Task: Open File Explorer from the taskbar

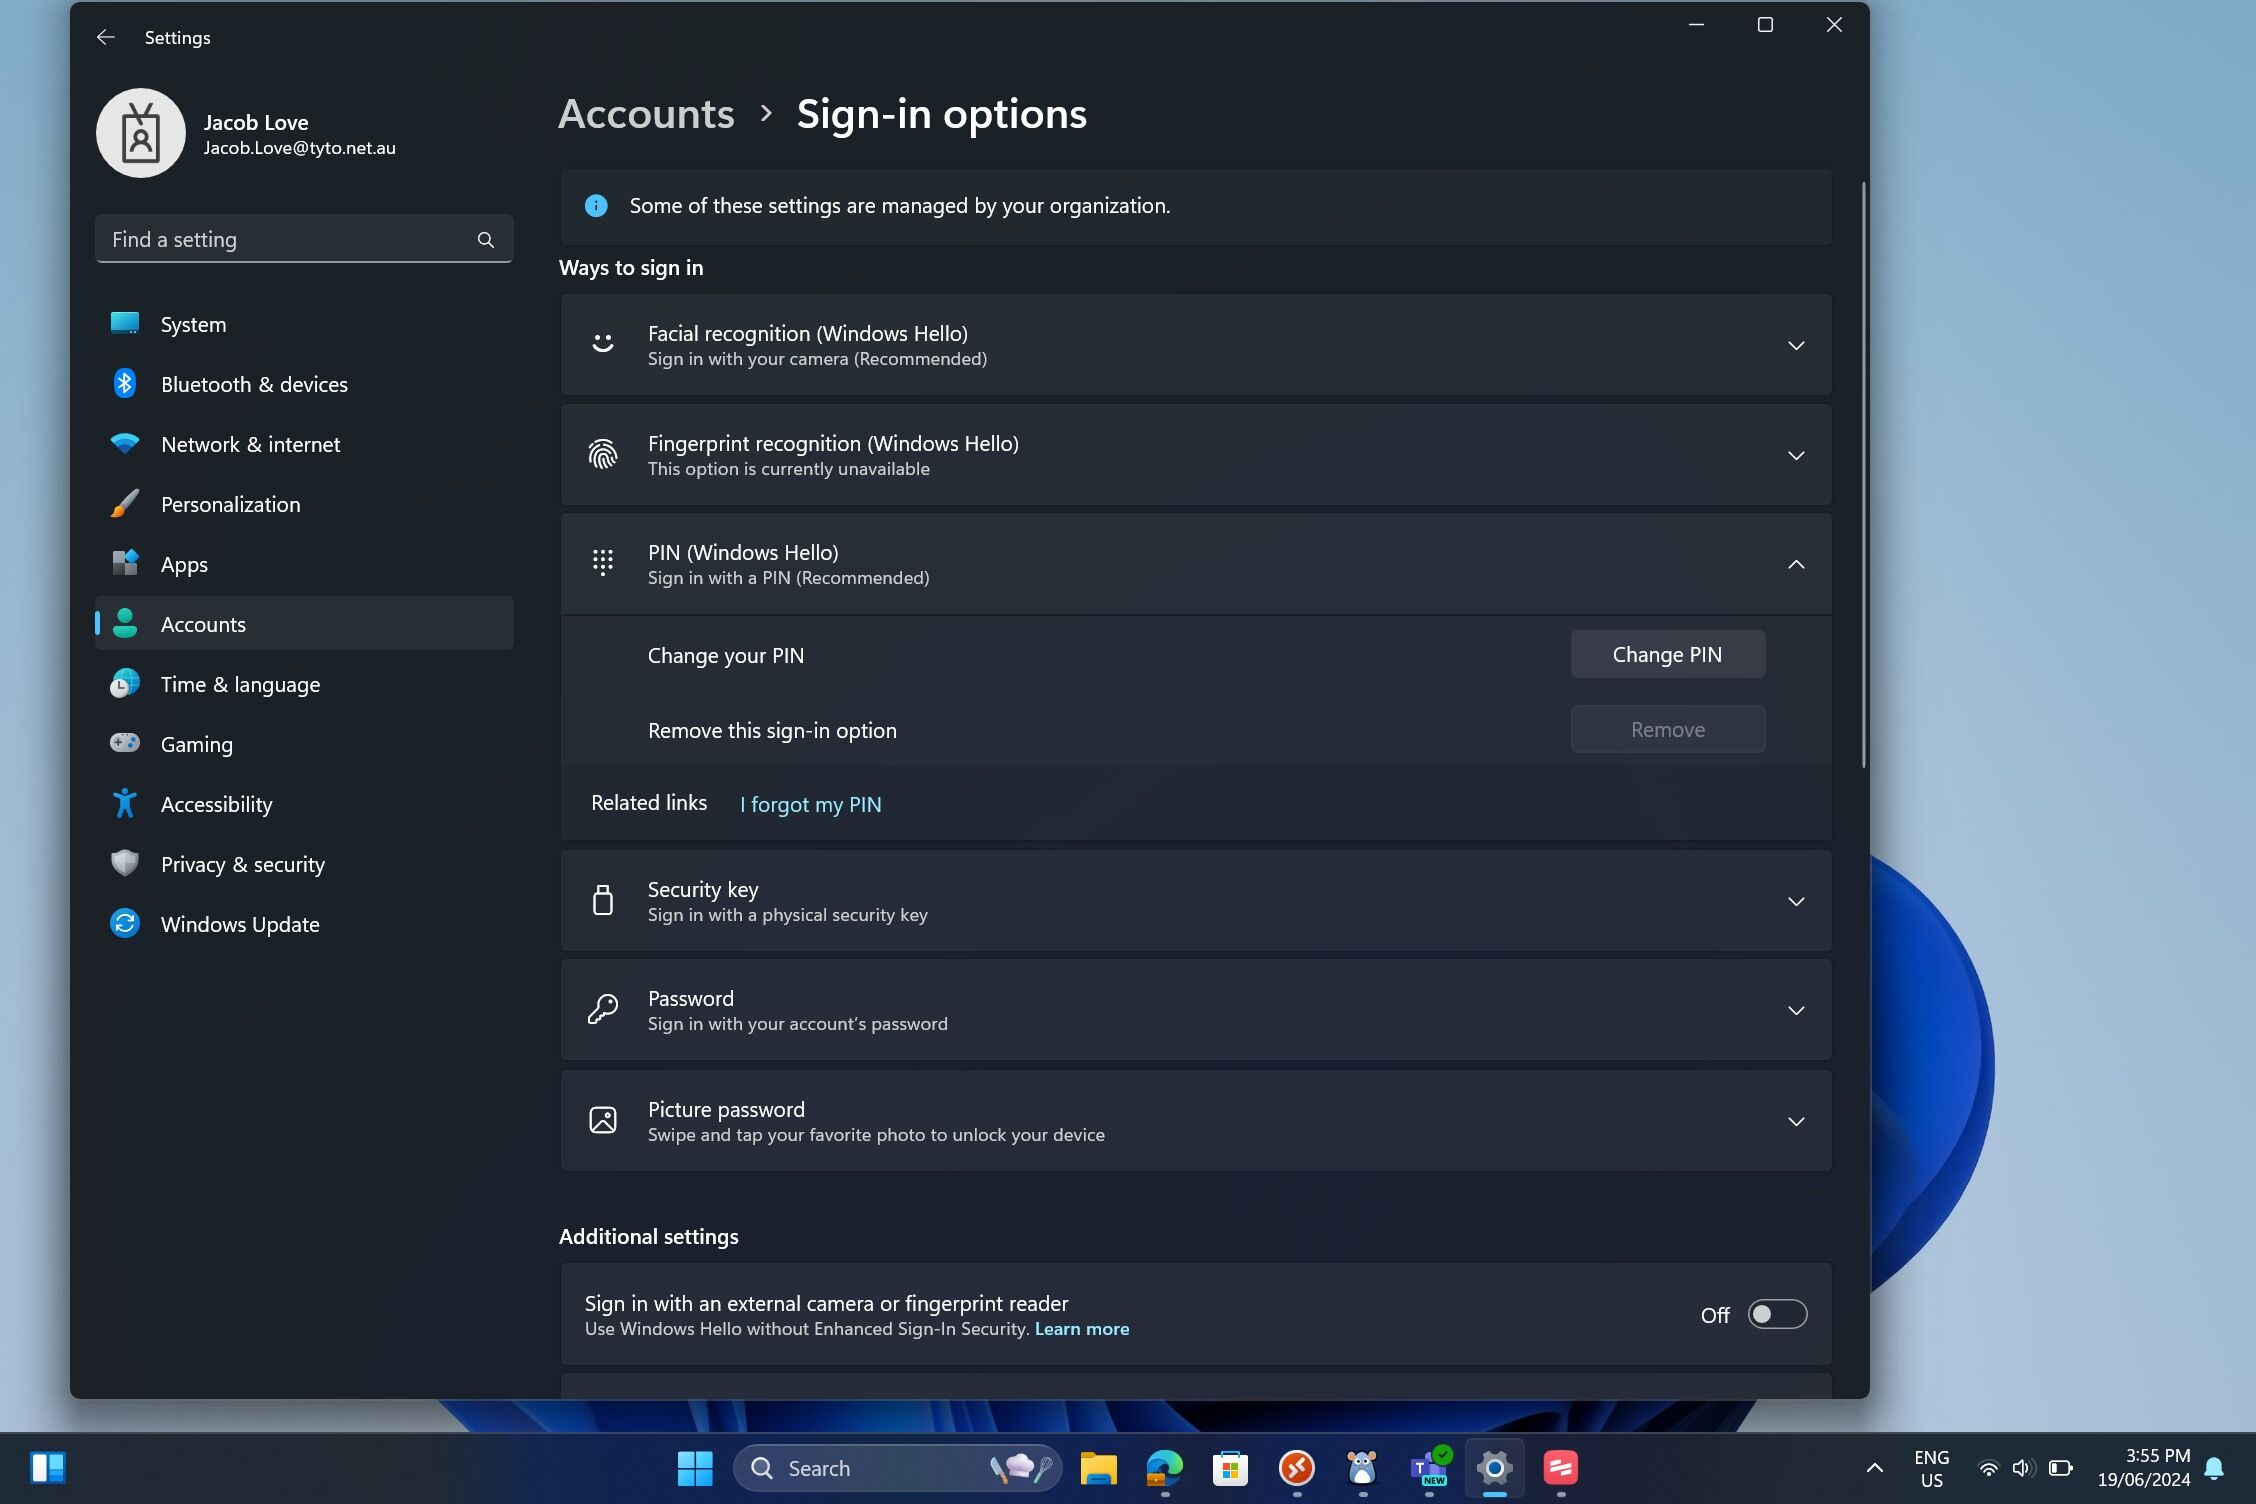Action: pyautogui.click(x=1097, y=1468)
